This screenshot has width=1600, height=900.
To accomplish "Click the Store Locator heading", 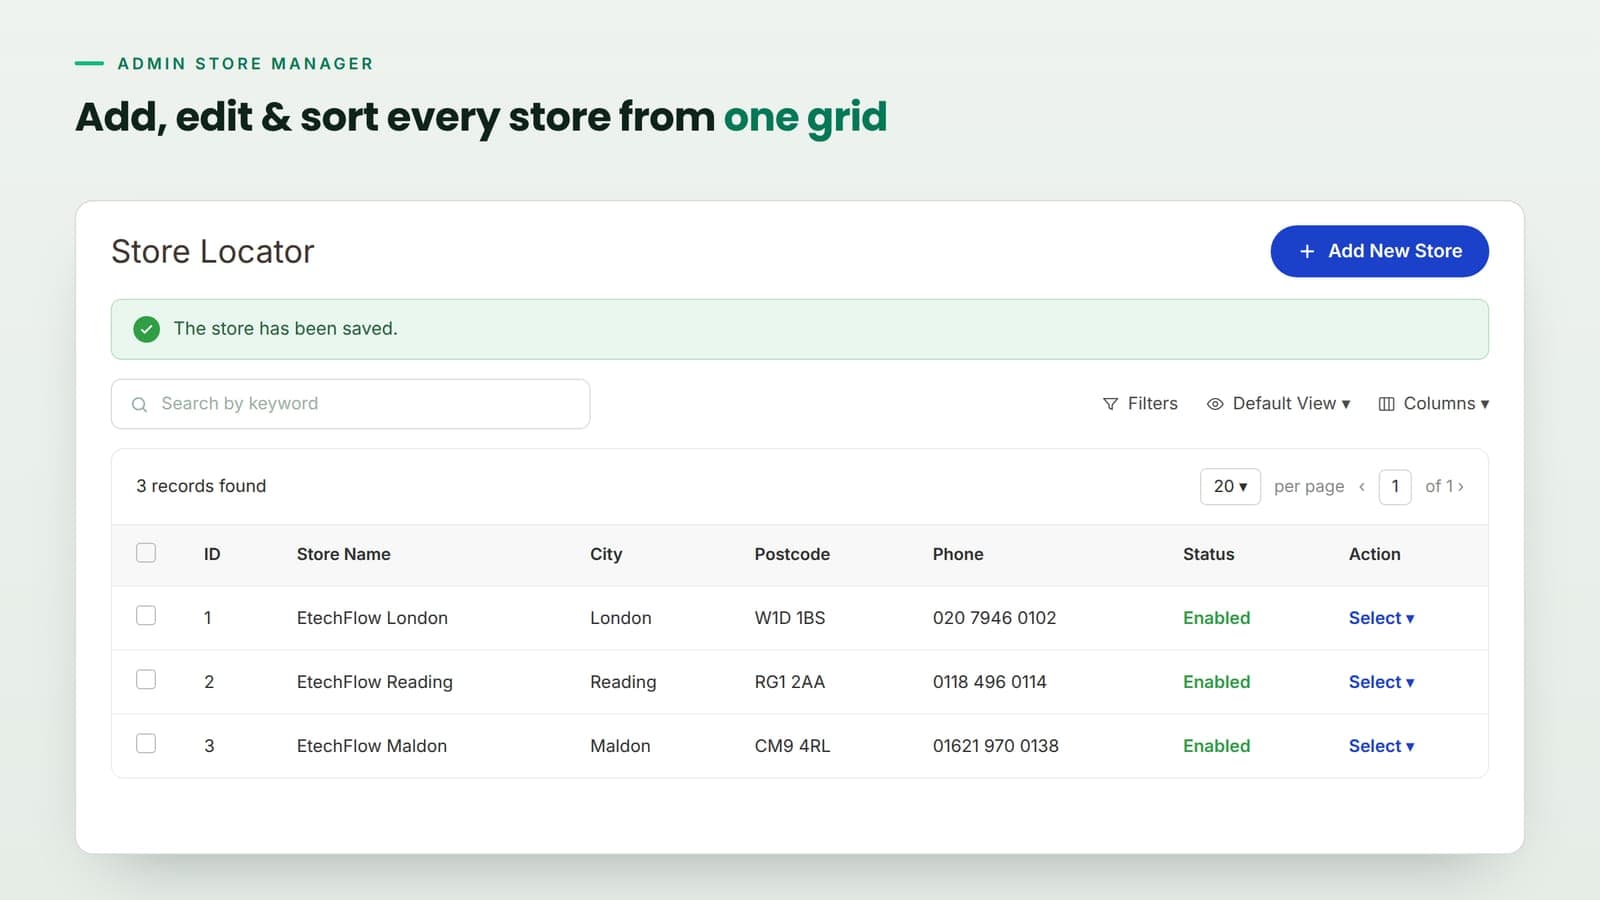I will [x=212, y=251].
